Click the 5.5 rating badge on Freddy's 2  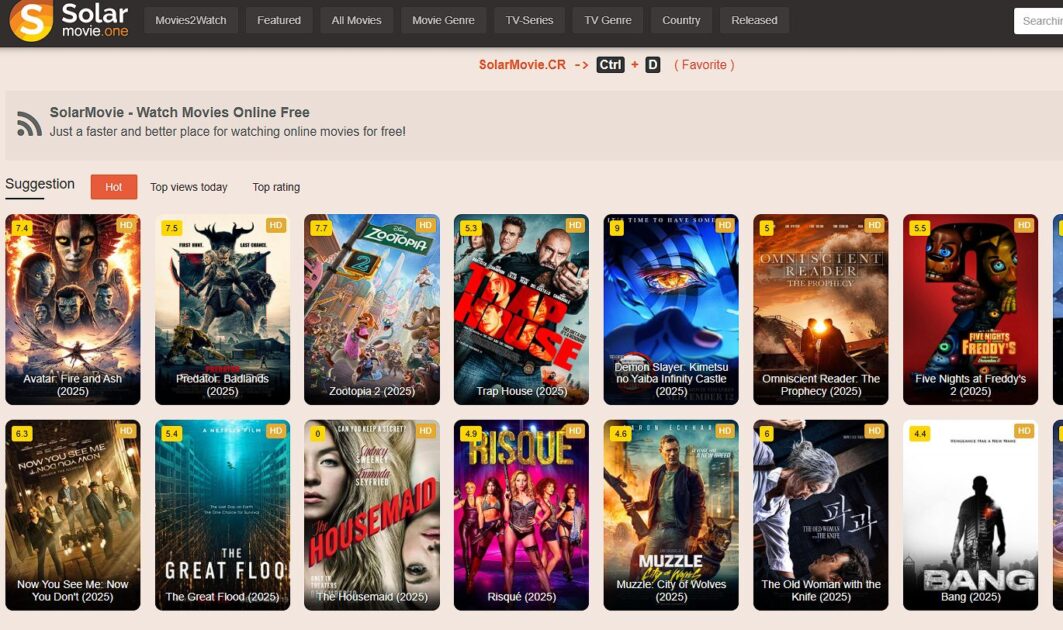(x=919, y=228)
